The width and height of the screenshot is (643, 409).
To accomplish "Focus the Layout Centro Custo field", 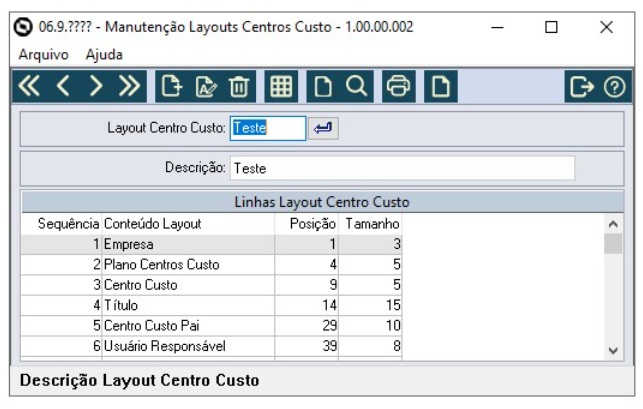I will [268, 128].
